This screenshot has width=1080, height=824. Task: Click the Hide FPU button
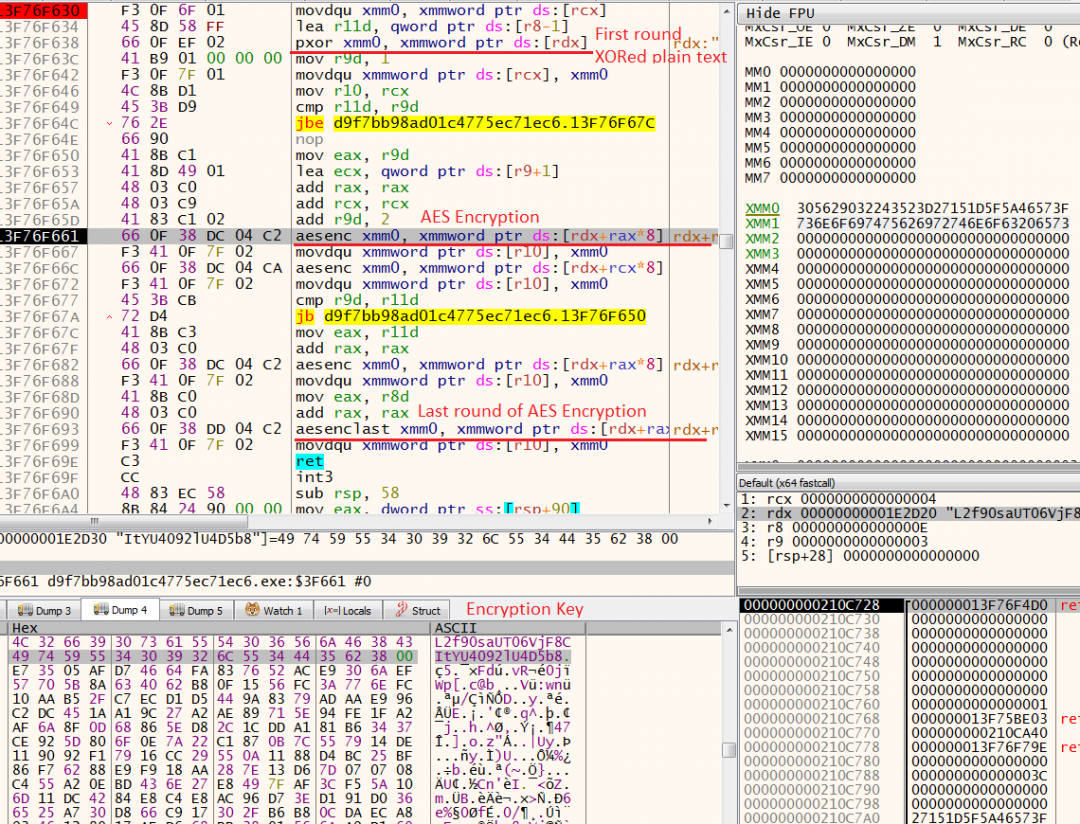pyautogui.click(x=778, y=12)
